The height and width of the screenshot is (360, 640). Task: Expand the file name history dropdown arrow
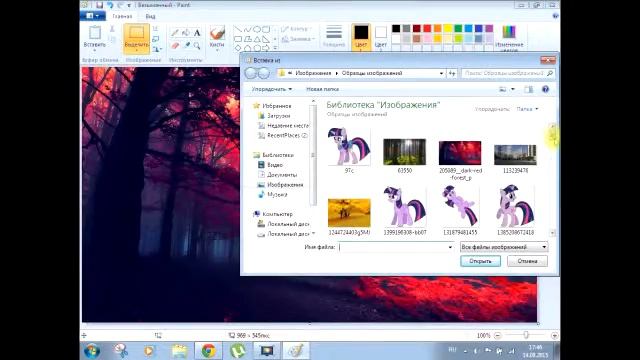(450, 247)
